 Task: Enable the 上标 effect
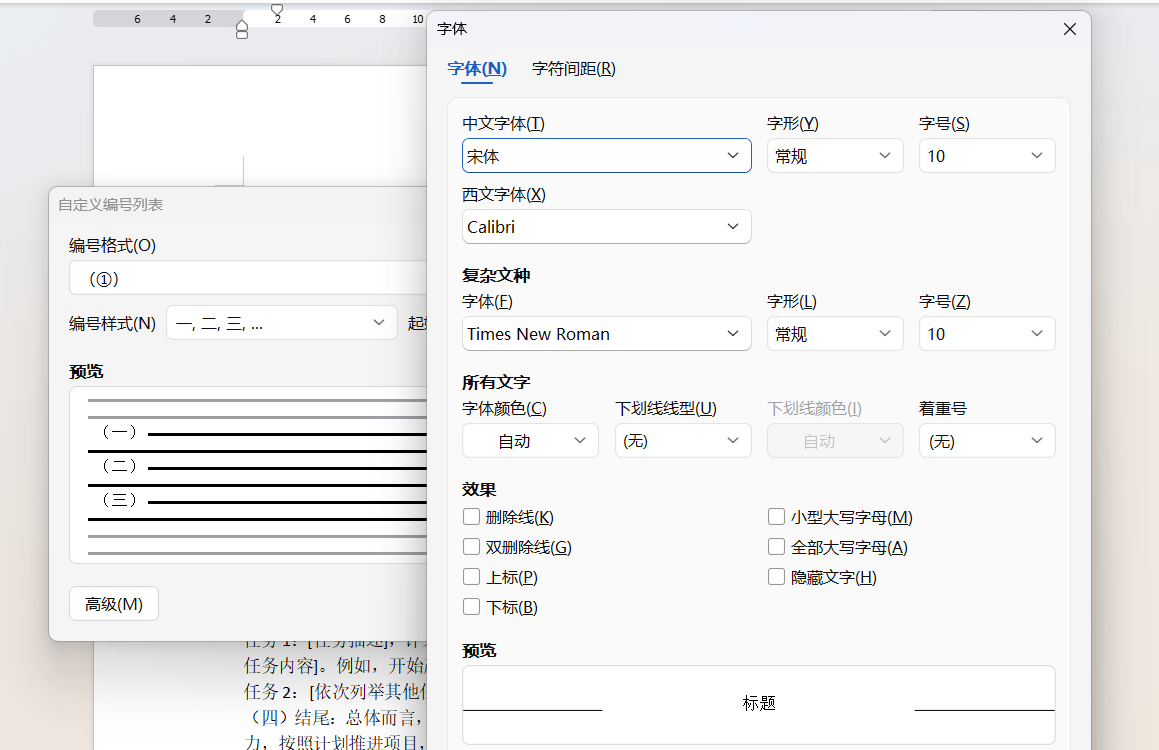coord(471,577)
